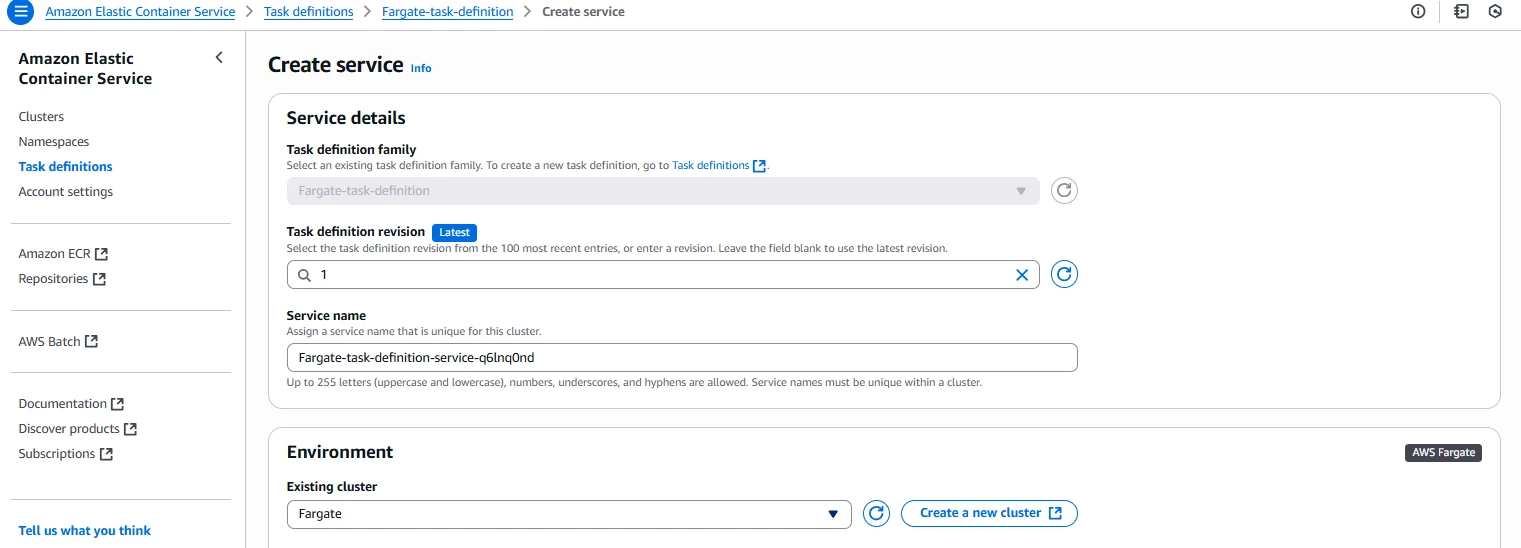Open Account settings in sidebar
Screen dimensions: 1521x548
click(x=66, y=192)
